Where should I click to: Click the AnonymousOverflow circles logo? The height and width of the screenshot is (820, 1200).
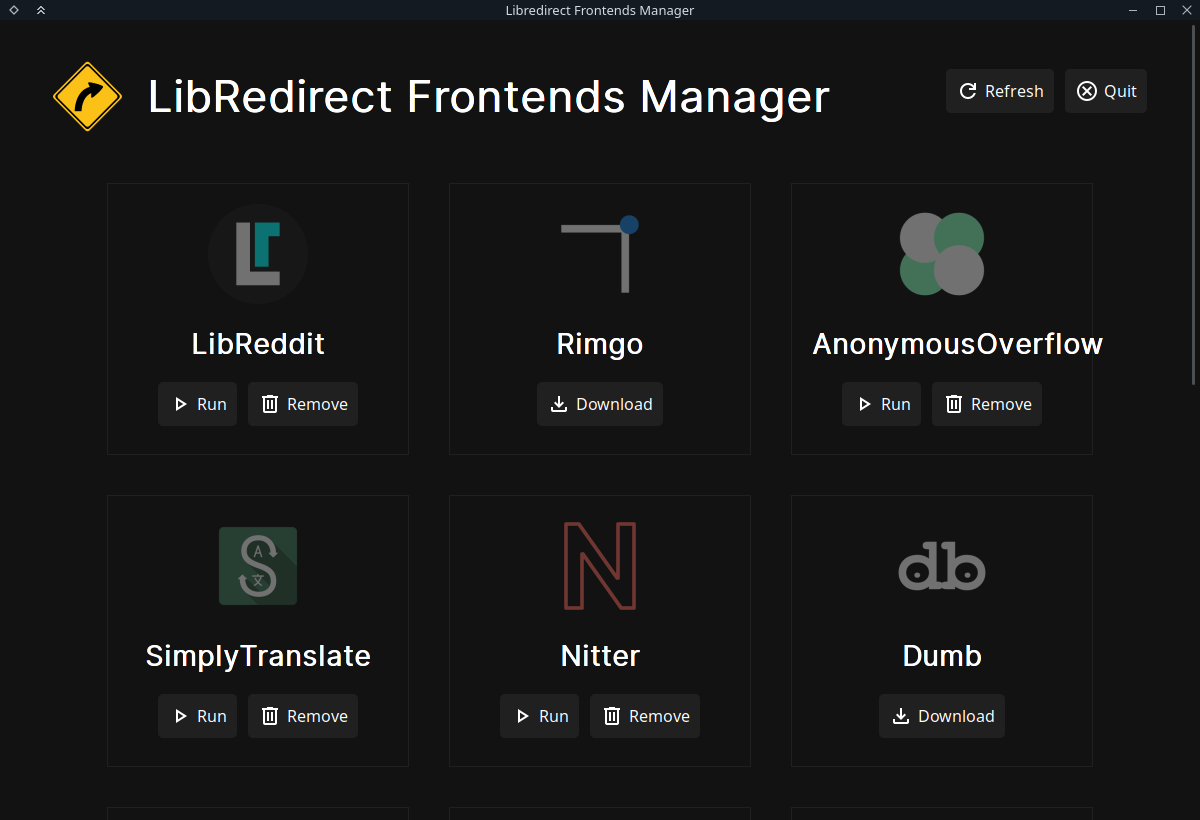[942, 254]
